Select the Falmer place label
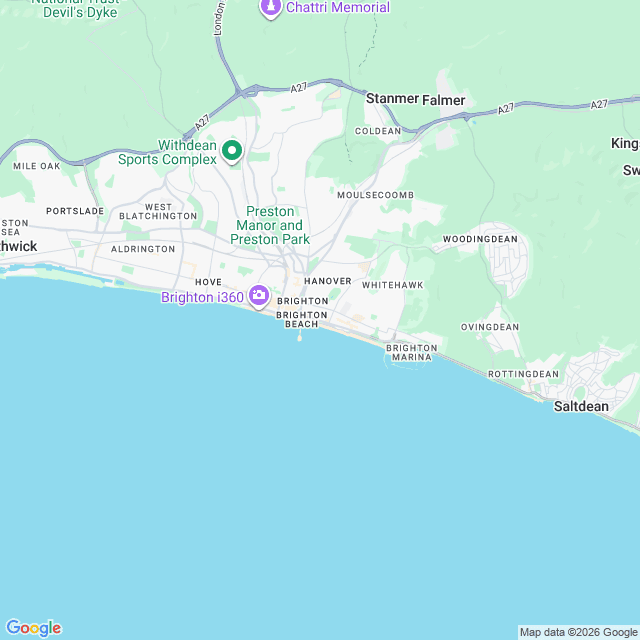This screenshot has width=640, height=640. (443, 100)
